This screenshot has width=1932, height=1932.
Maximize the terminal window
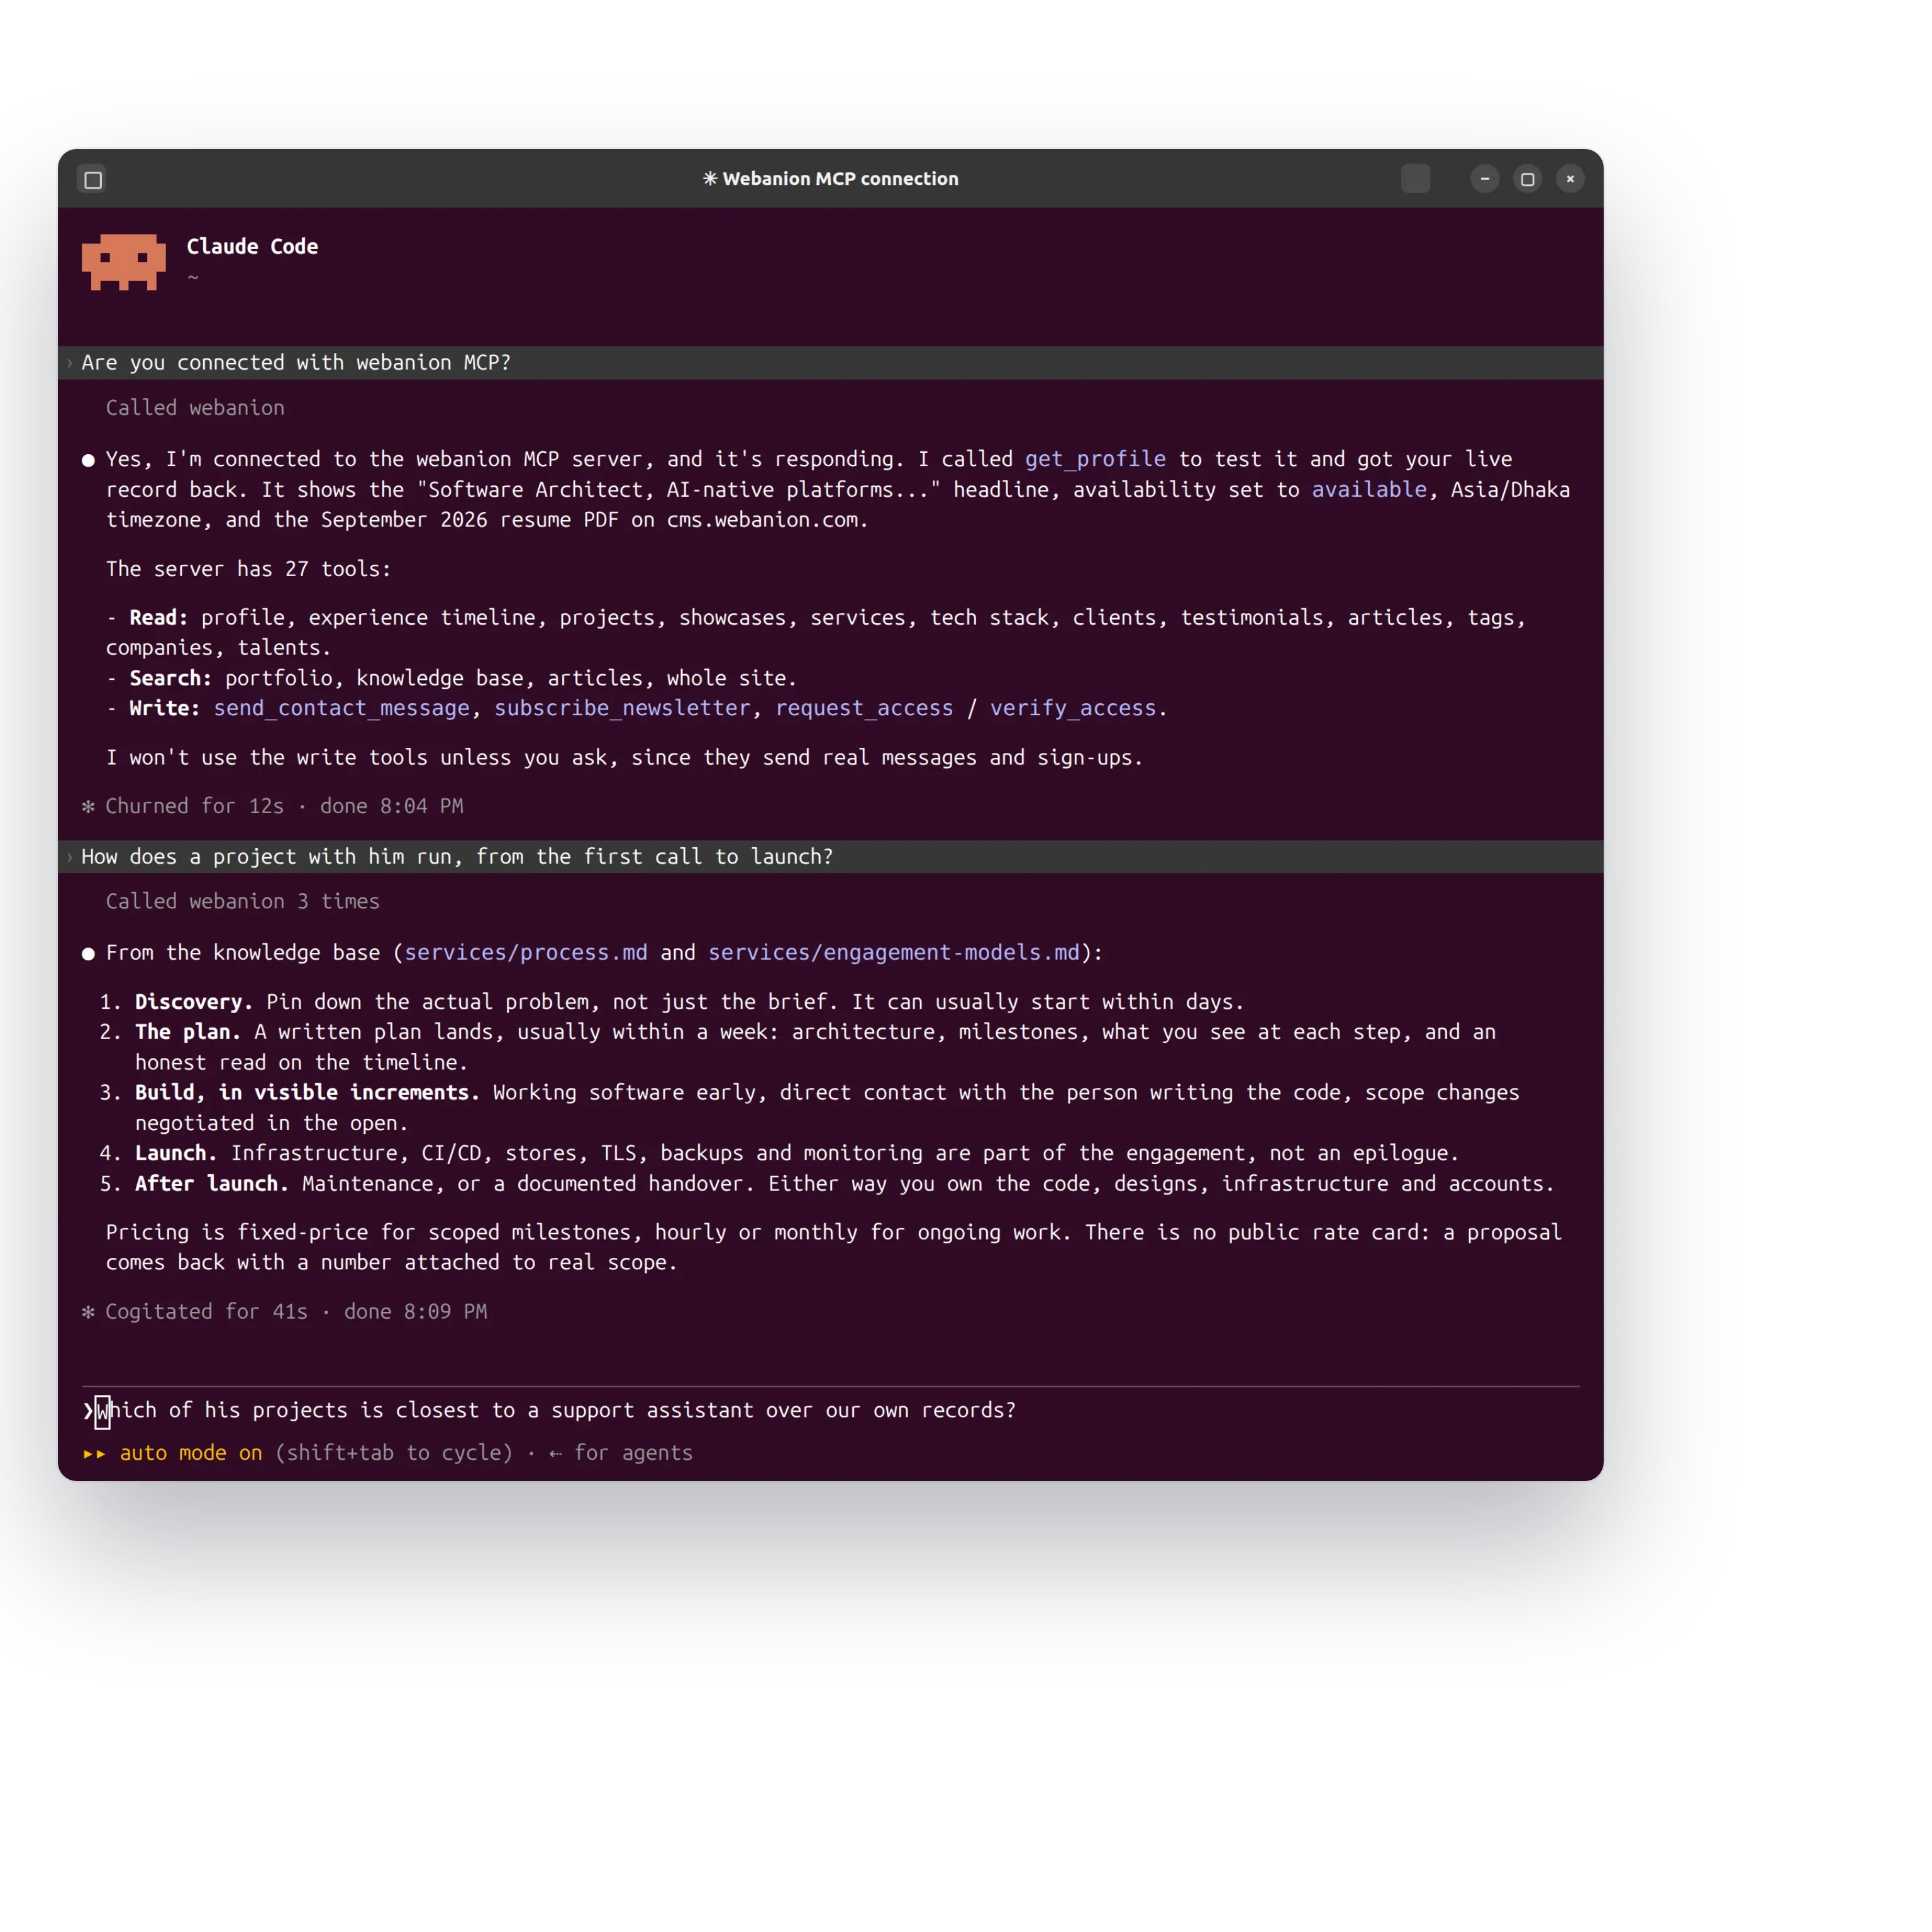(1528, 179)
